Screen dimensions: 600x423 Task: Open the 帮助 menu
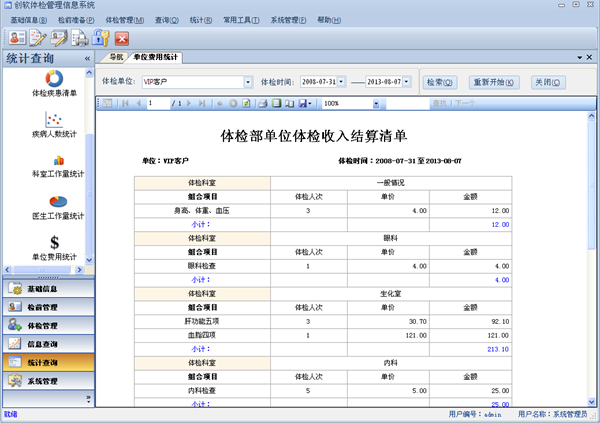pos(329,20)
